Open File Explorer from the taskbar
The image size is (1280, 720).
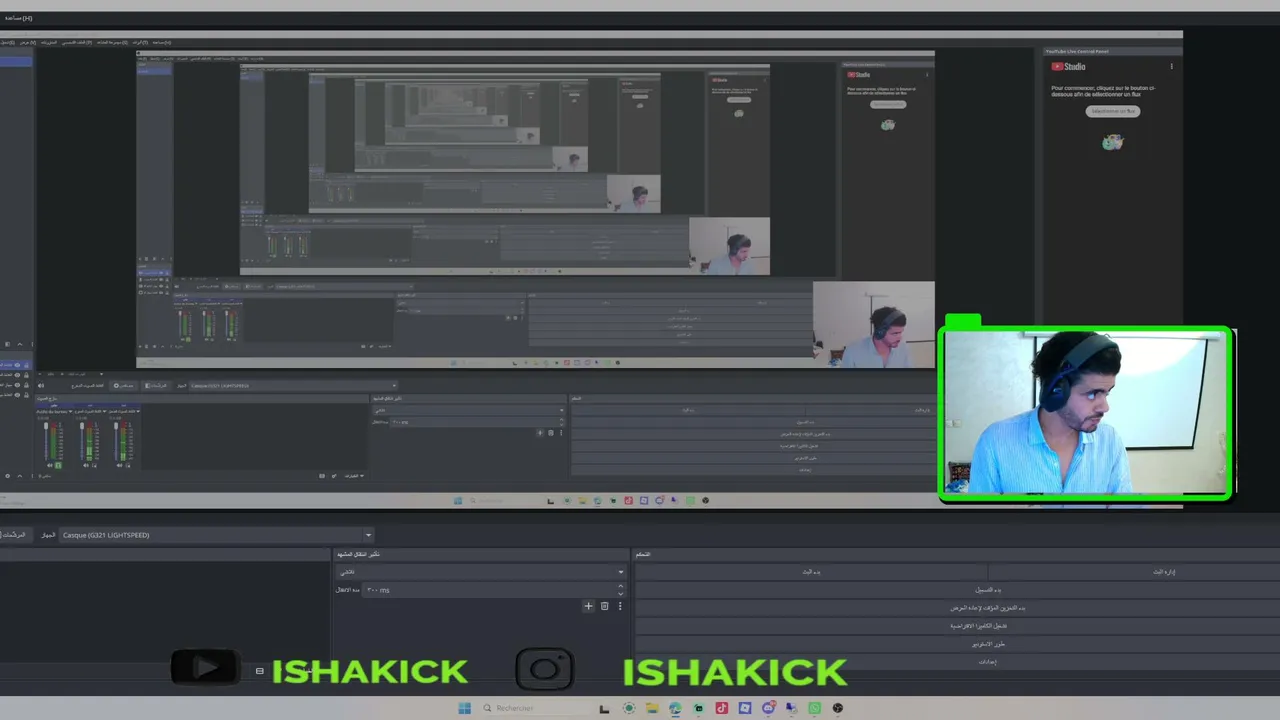click(652, 708)
